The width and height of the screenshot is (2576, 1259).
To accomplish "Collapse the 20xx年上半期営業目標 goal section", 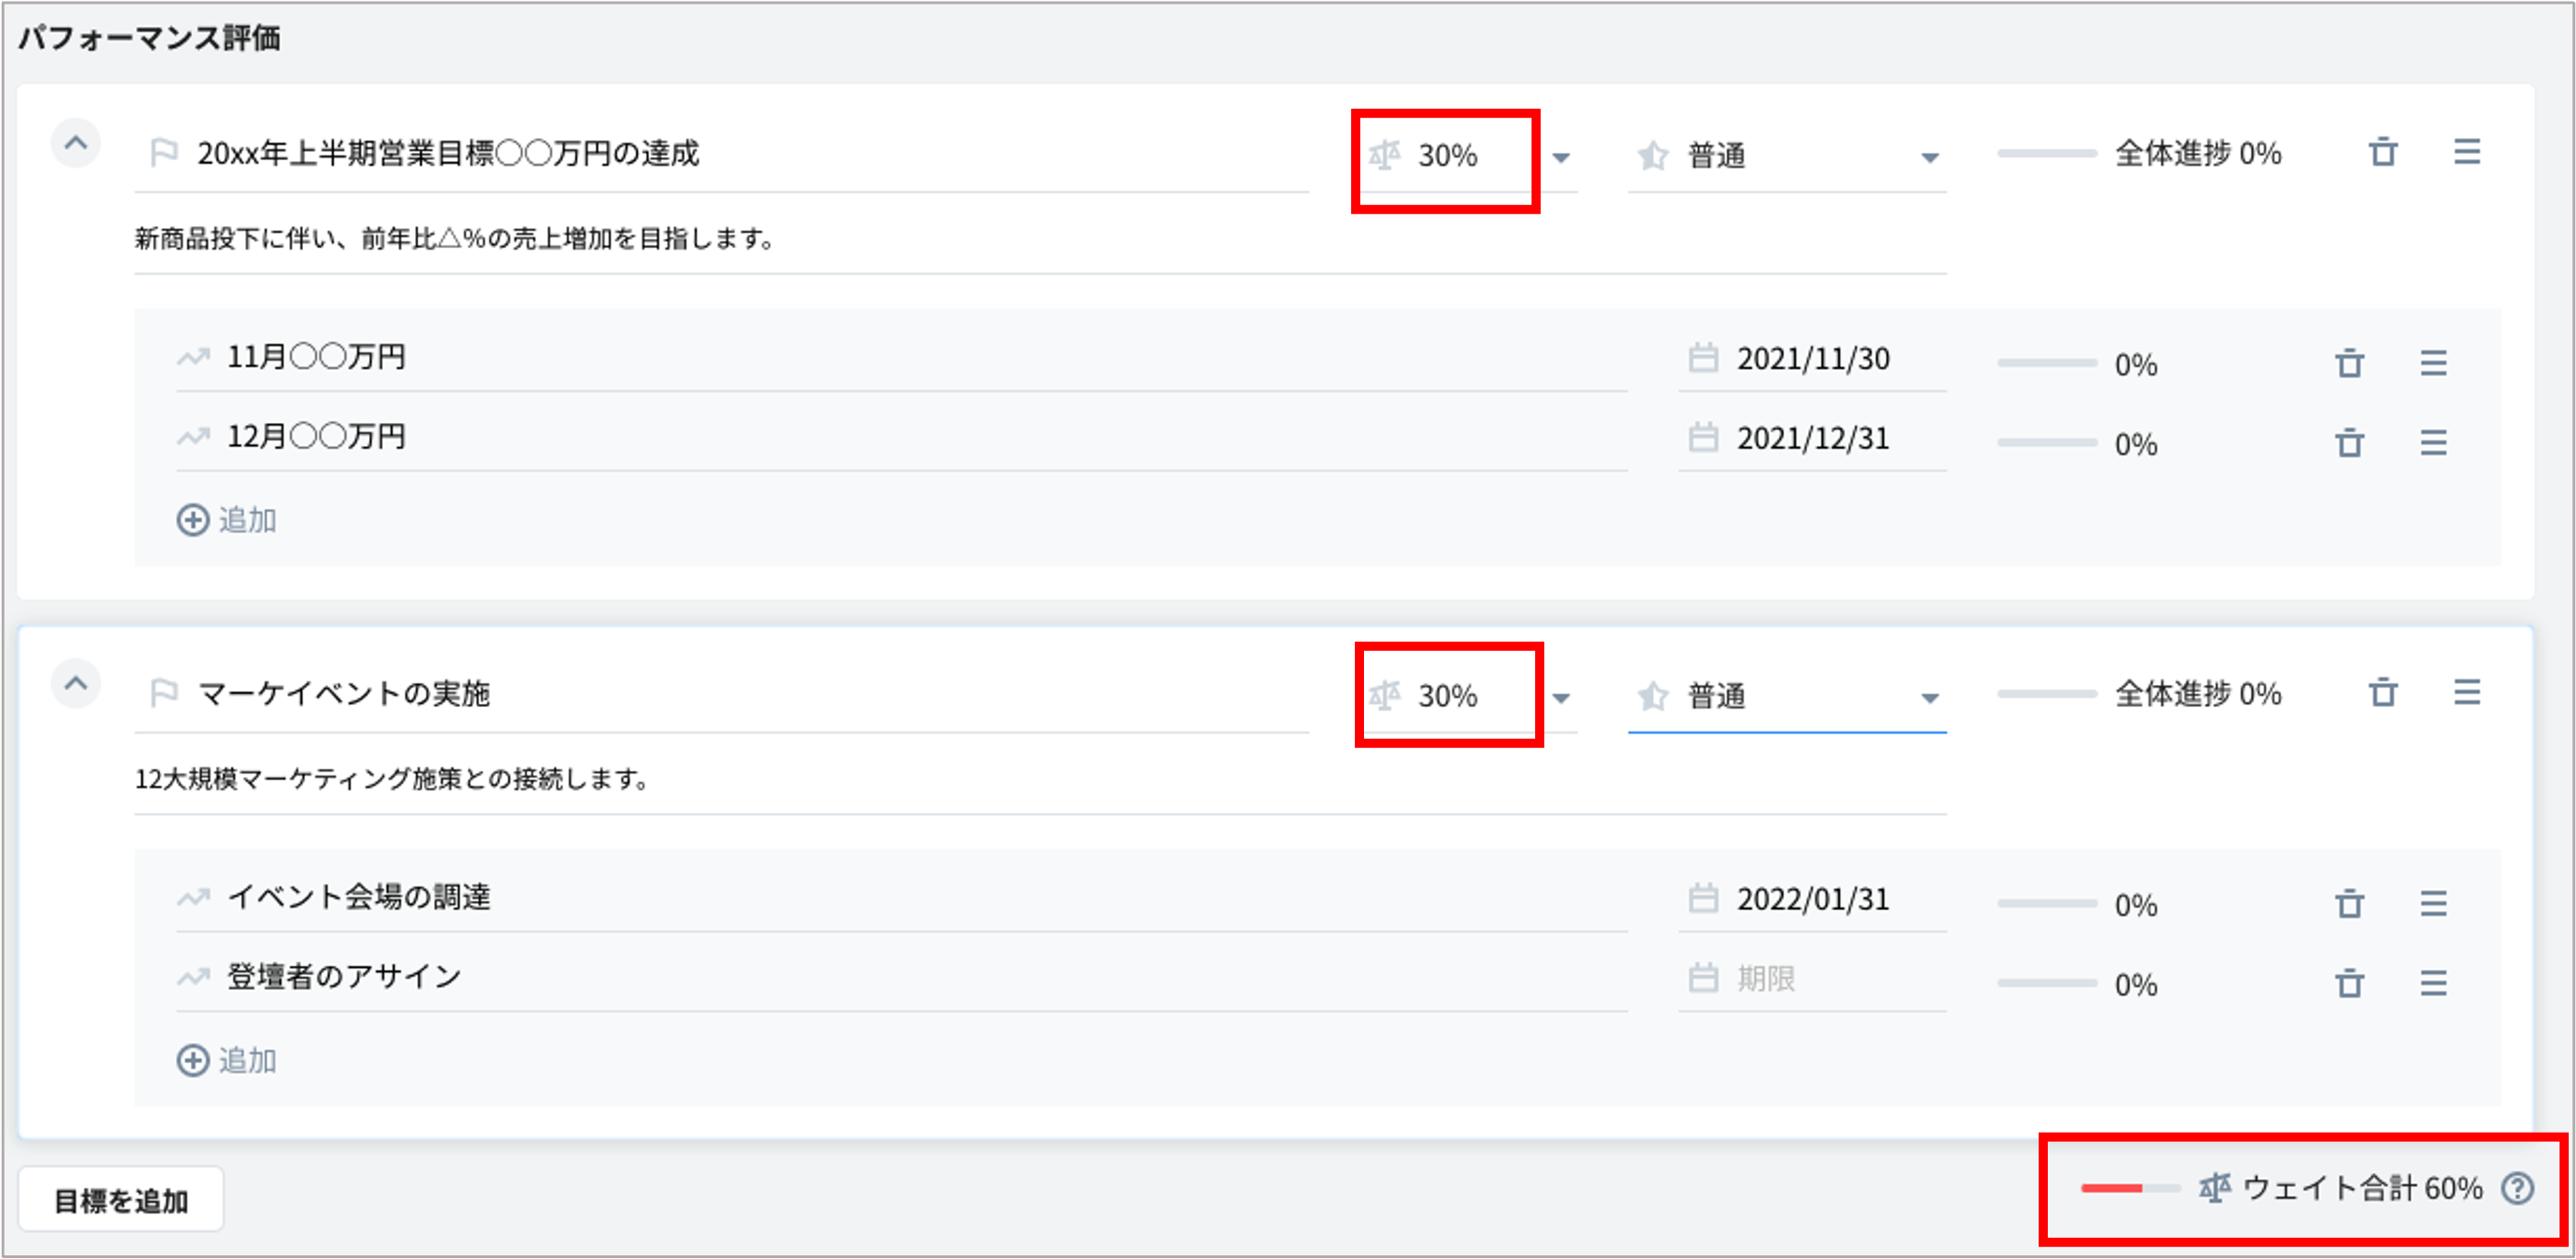I will pos(76,144).
